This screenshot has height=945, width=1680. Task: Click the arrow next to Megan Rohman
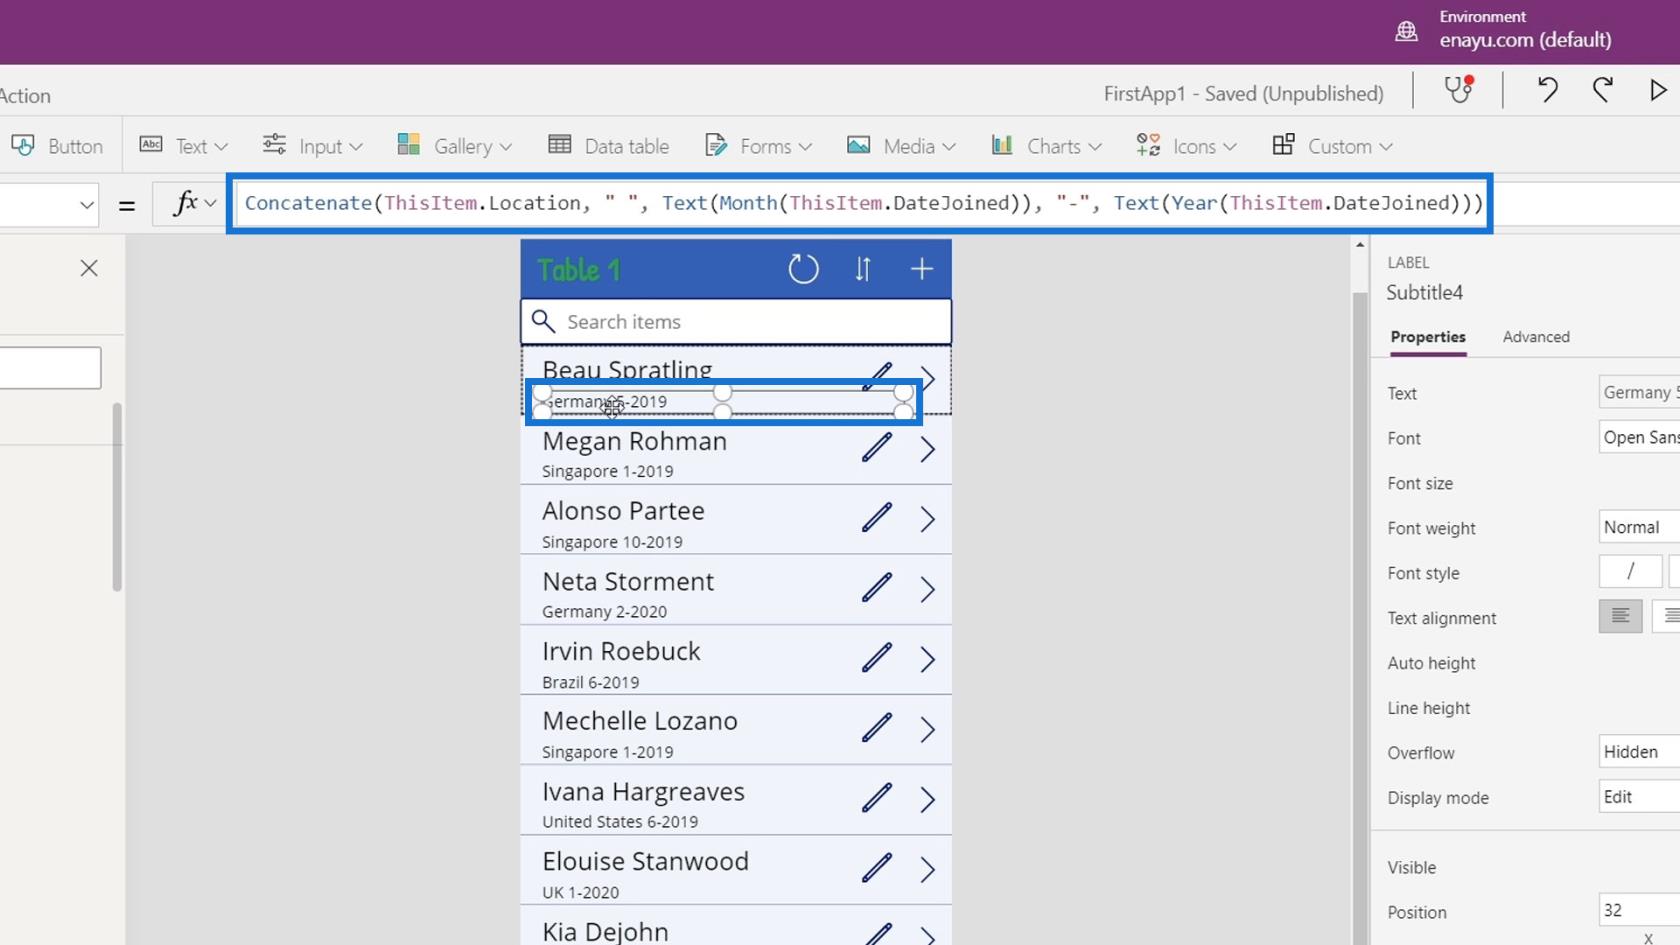pyautogui.click(x=927, y=449)
